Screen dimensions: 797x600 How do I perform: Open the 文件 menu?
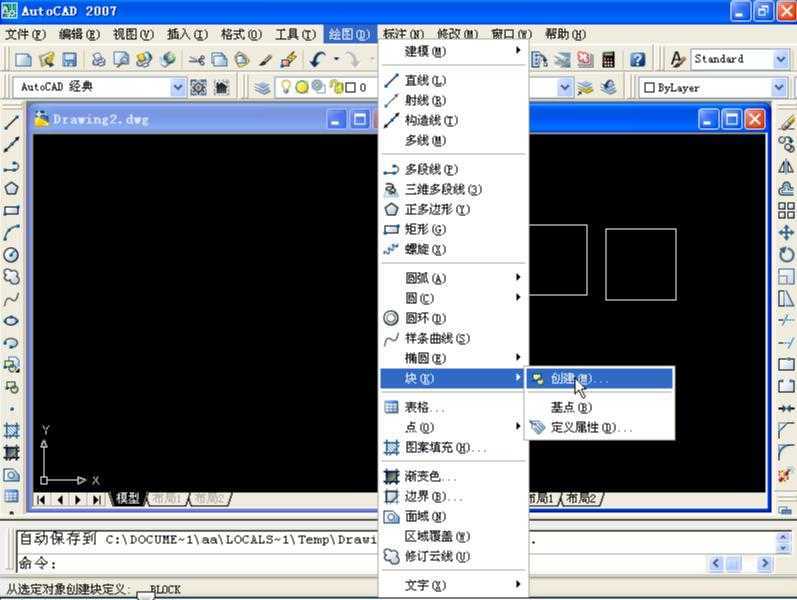pyautogui.click(x=25, y=34)
